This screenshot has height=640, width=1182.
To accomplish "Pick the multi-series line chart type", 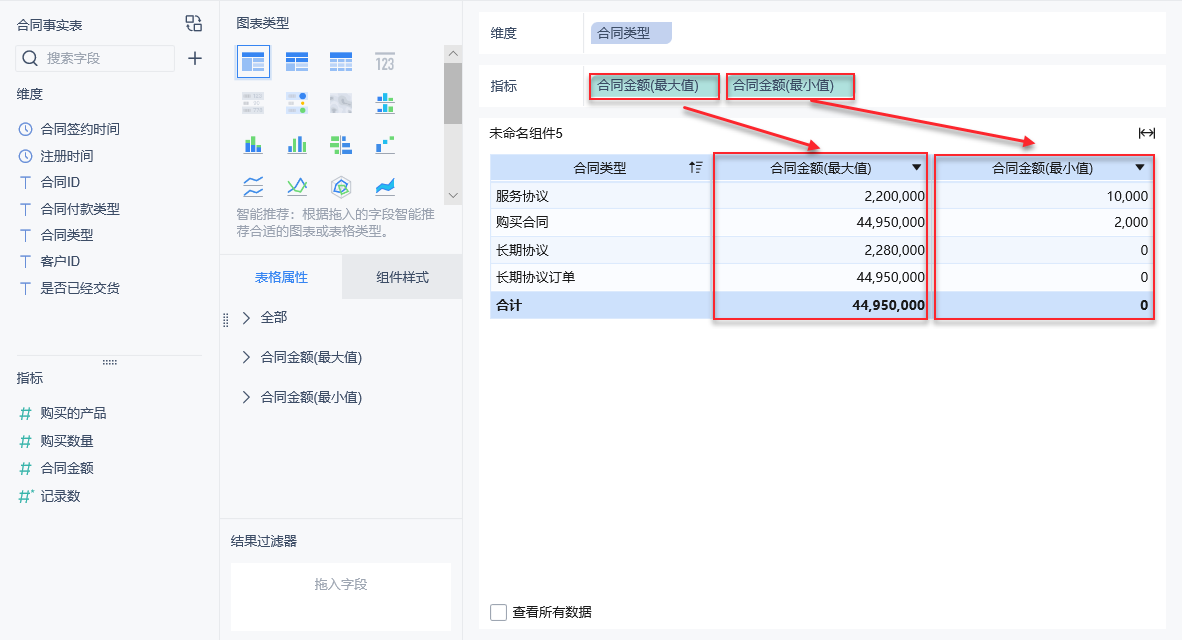I will pos(297,185).
